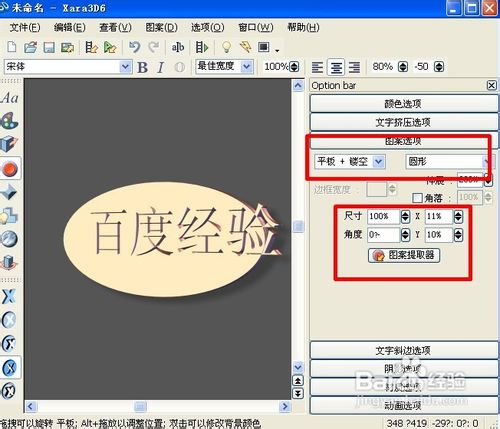The height and width of the screenshot is (429, 500).
Task: Click the X 11% input field
Action: tap(439, 217)
